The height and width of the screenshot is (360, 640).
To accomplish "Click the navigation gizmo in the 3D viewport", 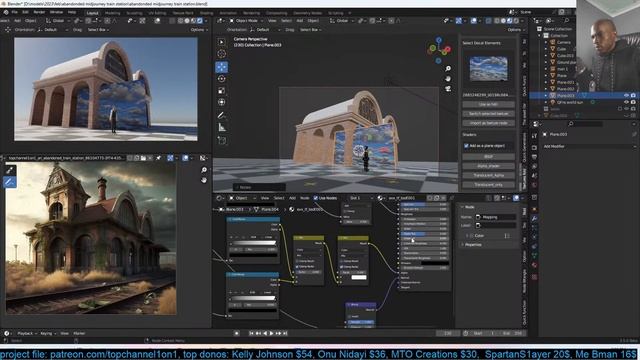I will pos(439,50).
